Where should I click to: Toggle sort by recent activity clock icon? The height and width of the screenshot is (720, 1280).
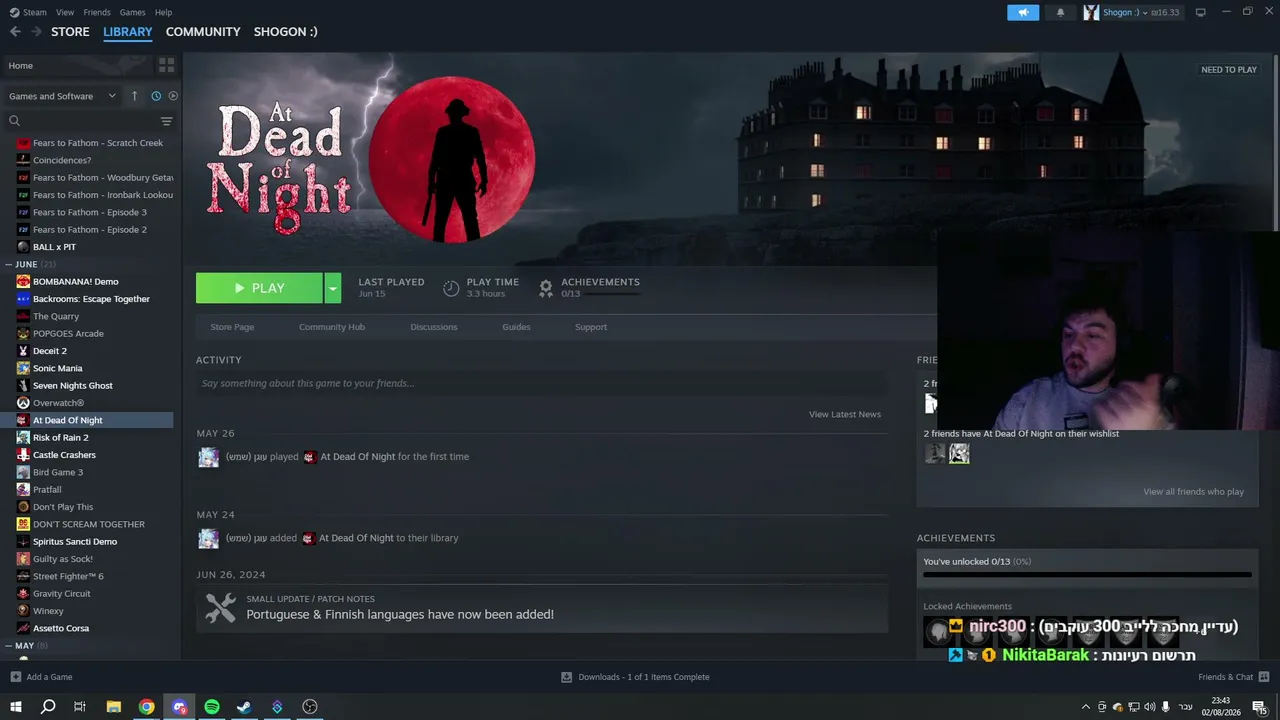click(156, 96)
